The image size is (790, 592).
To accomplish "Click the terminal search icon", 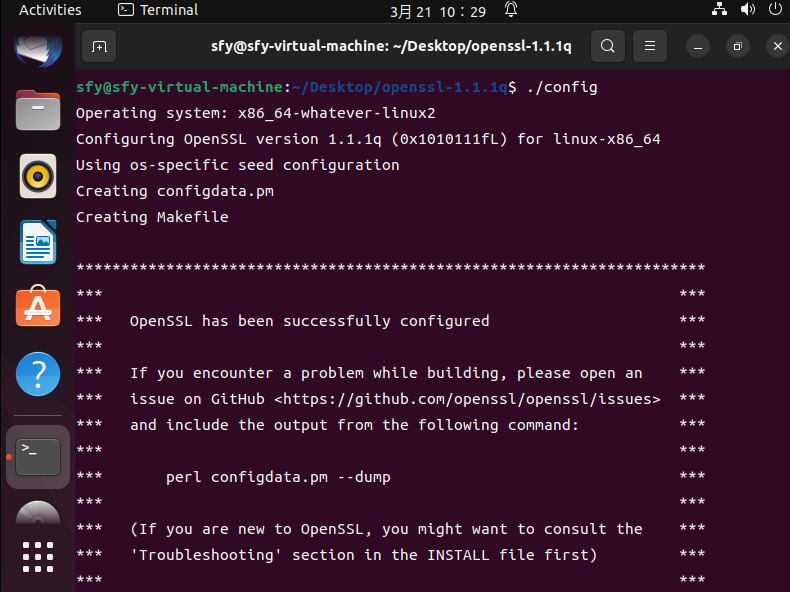I will 607,46.
